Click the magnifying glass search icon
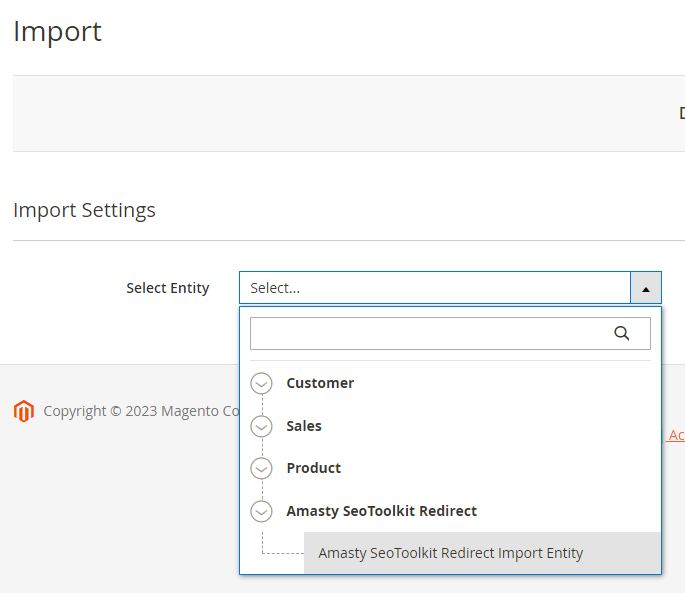This screenshot has width=685, height=593. click(x=621, y=333)
